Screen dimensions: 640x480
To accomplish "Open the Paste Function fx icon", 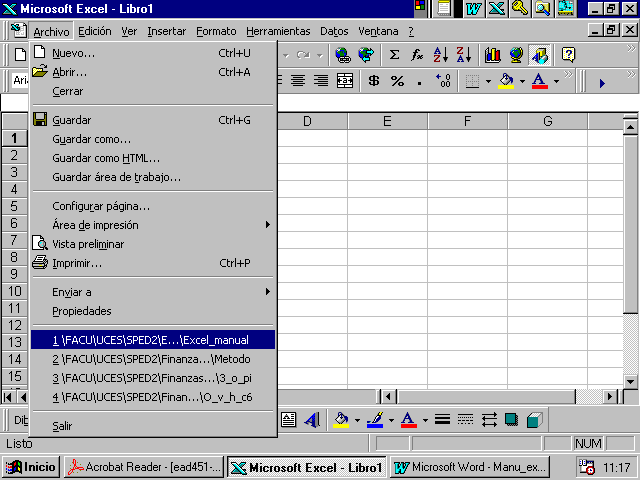I will (417, 55).
